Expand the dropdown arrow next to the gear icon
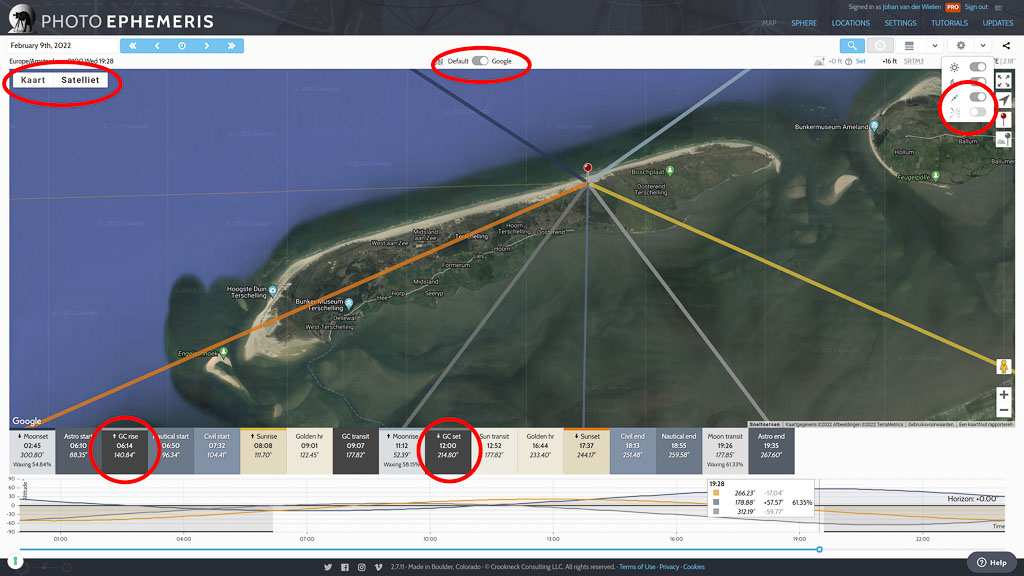This screenshot has height=576, width=1024. pyautogui.click(x=983, y=46)
